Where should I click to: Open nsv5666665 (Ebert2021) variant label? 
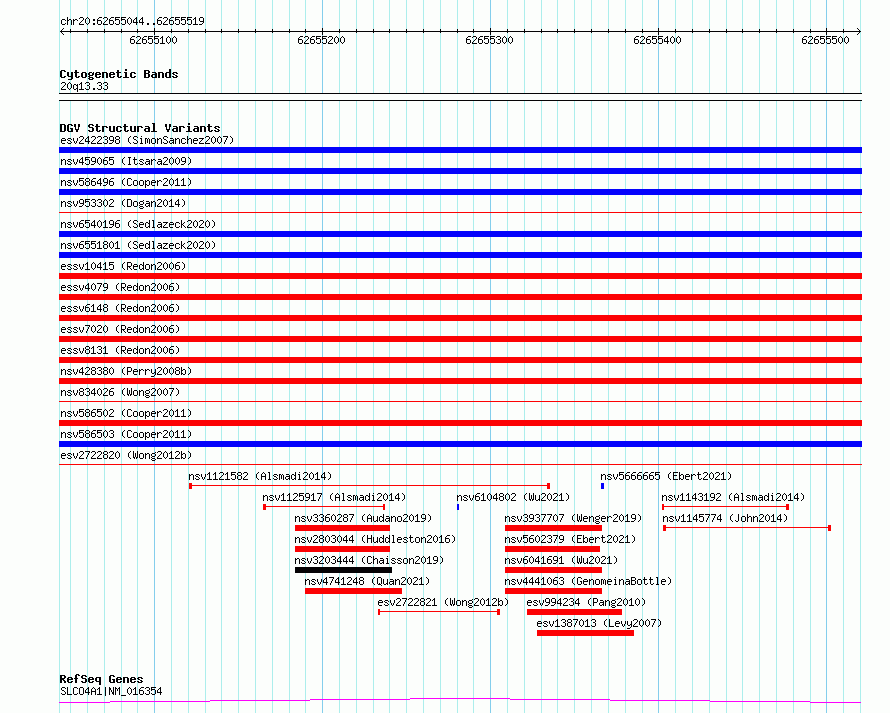pyautogui.click(x=666, y=476)
